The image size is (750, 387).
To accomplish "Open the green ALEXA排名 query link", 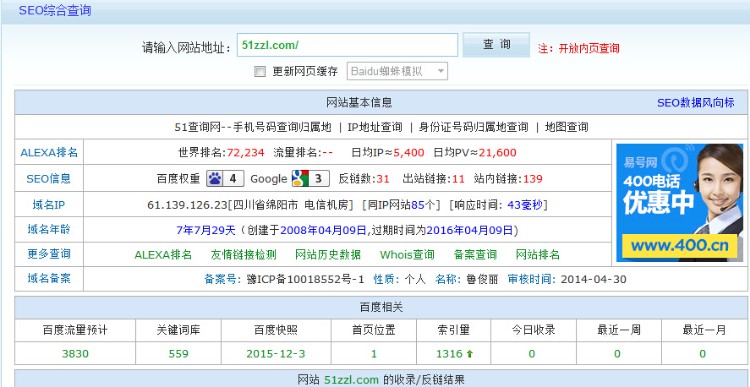I will tap(163, 255).
